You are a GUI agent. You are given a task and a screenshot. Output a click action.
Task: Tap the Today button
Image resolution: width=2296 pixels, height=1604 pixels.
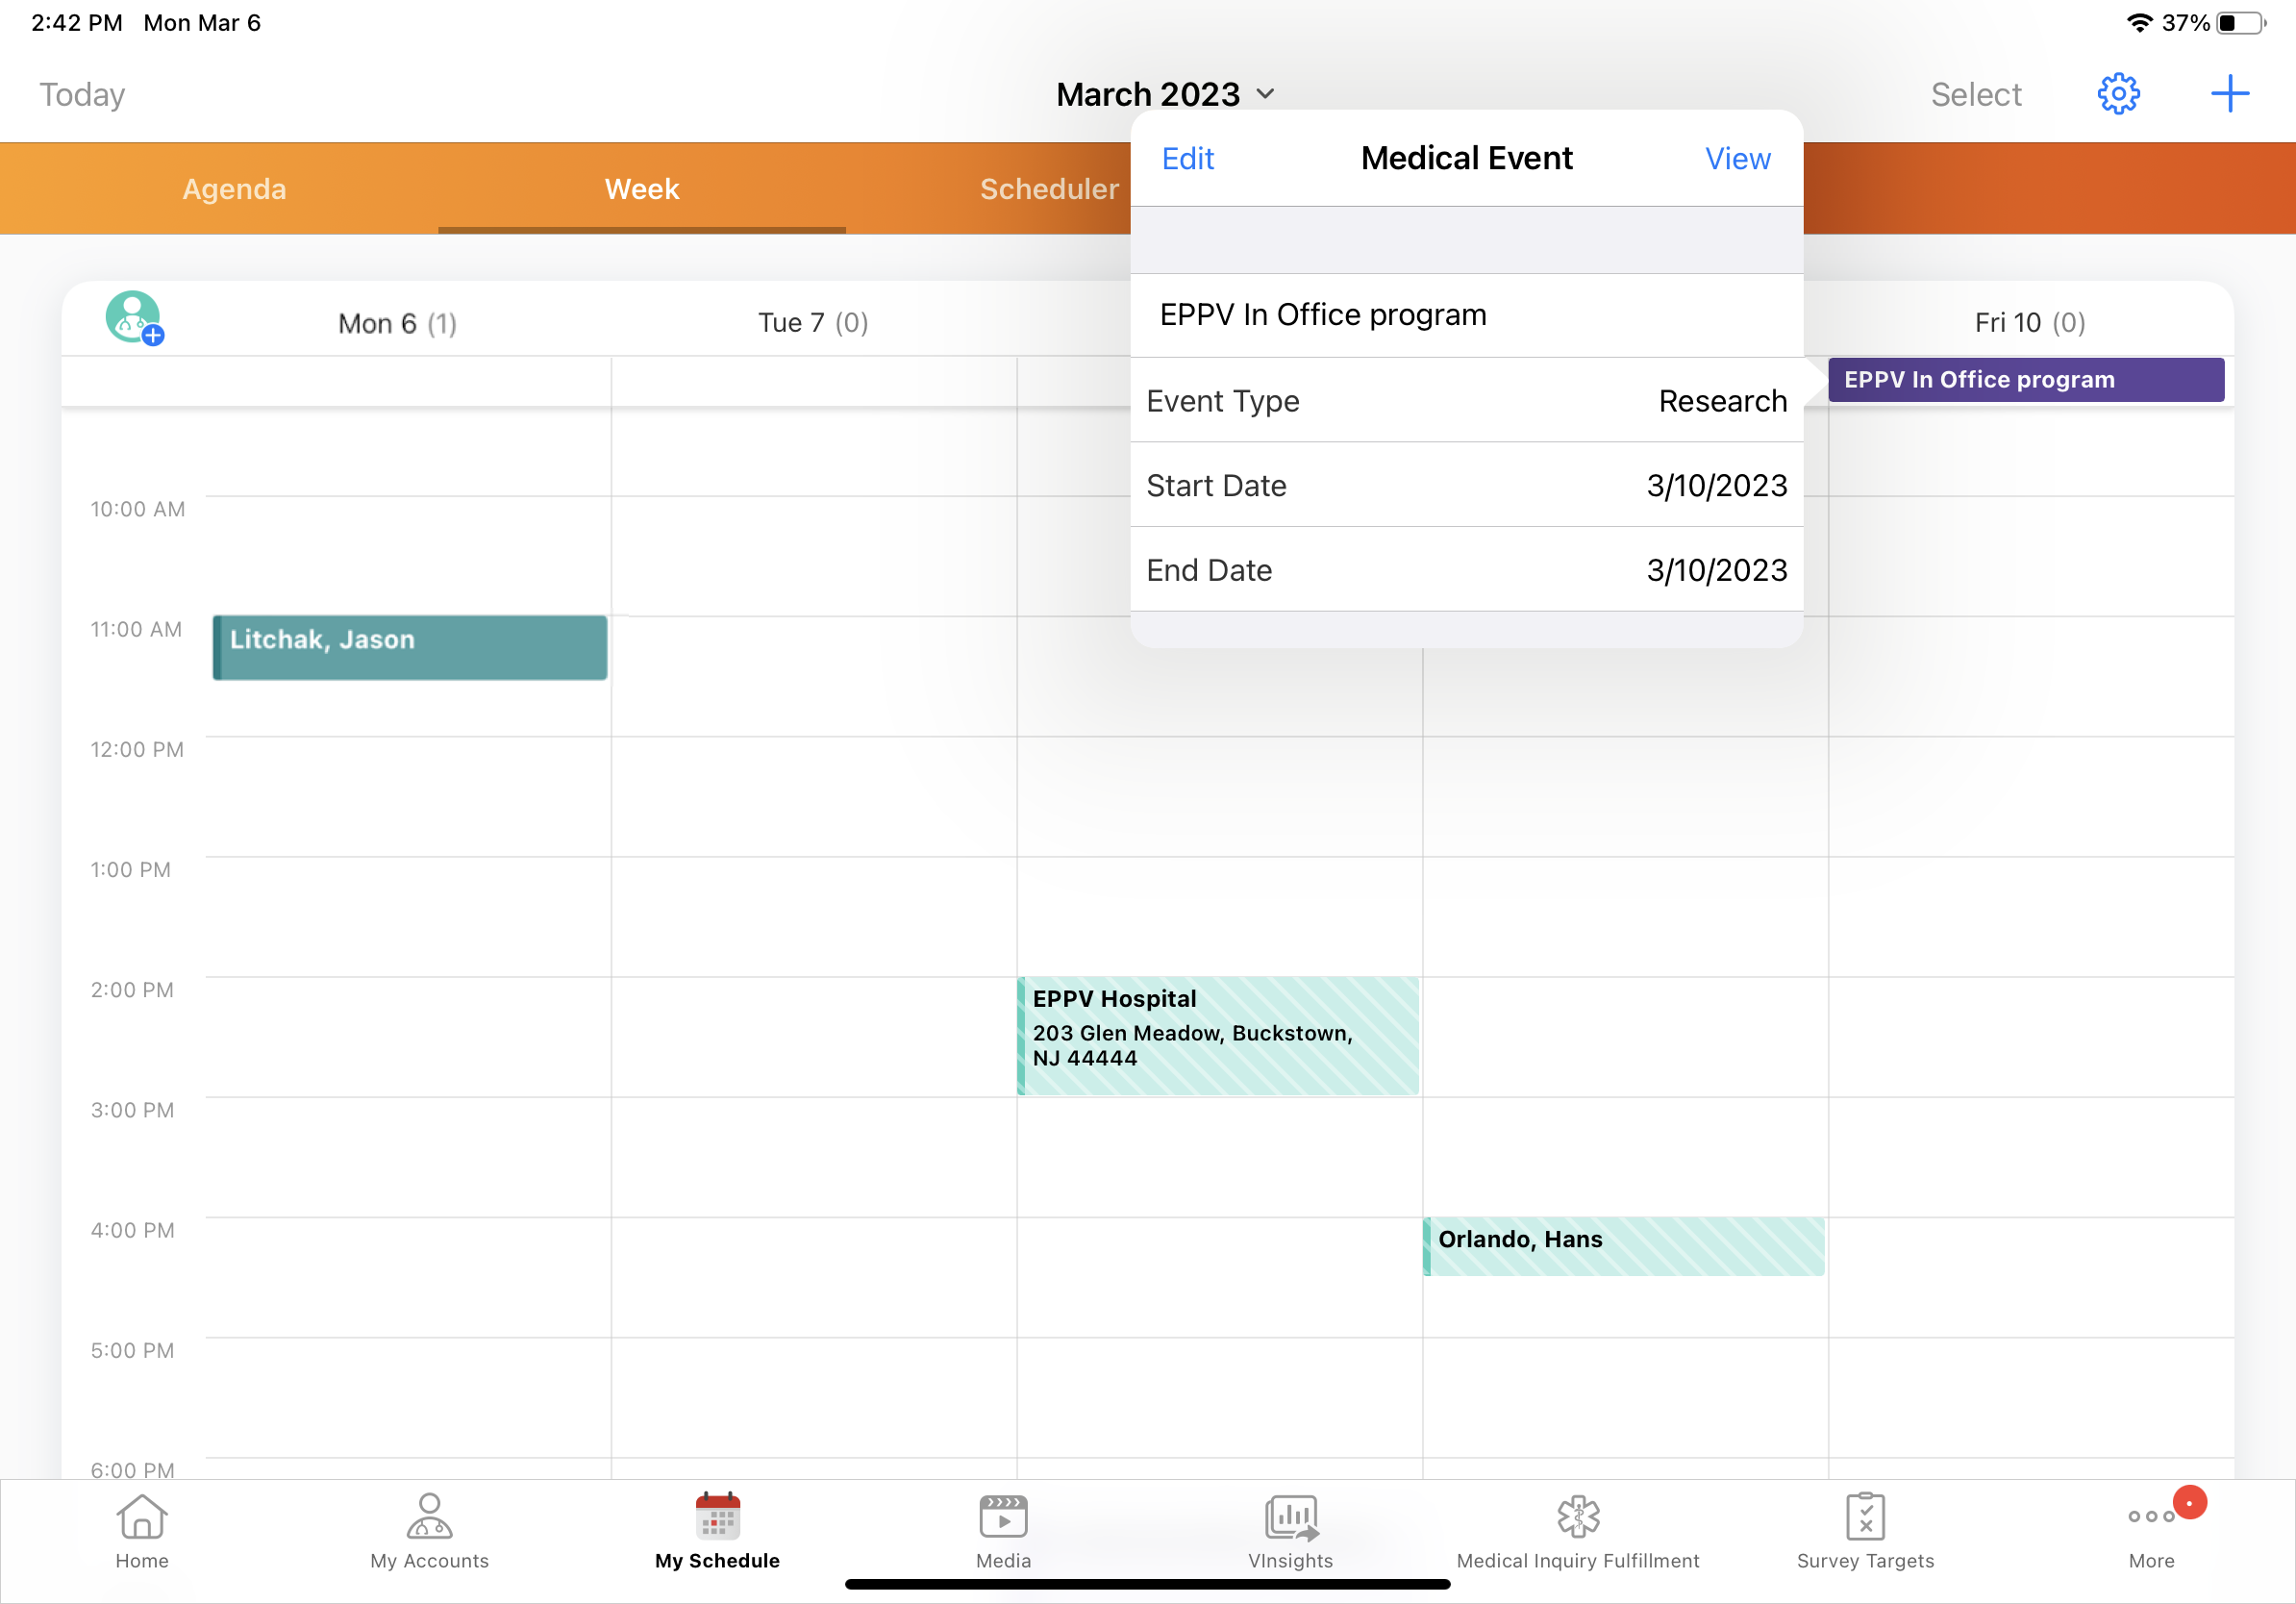tap(82, 94)
